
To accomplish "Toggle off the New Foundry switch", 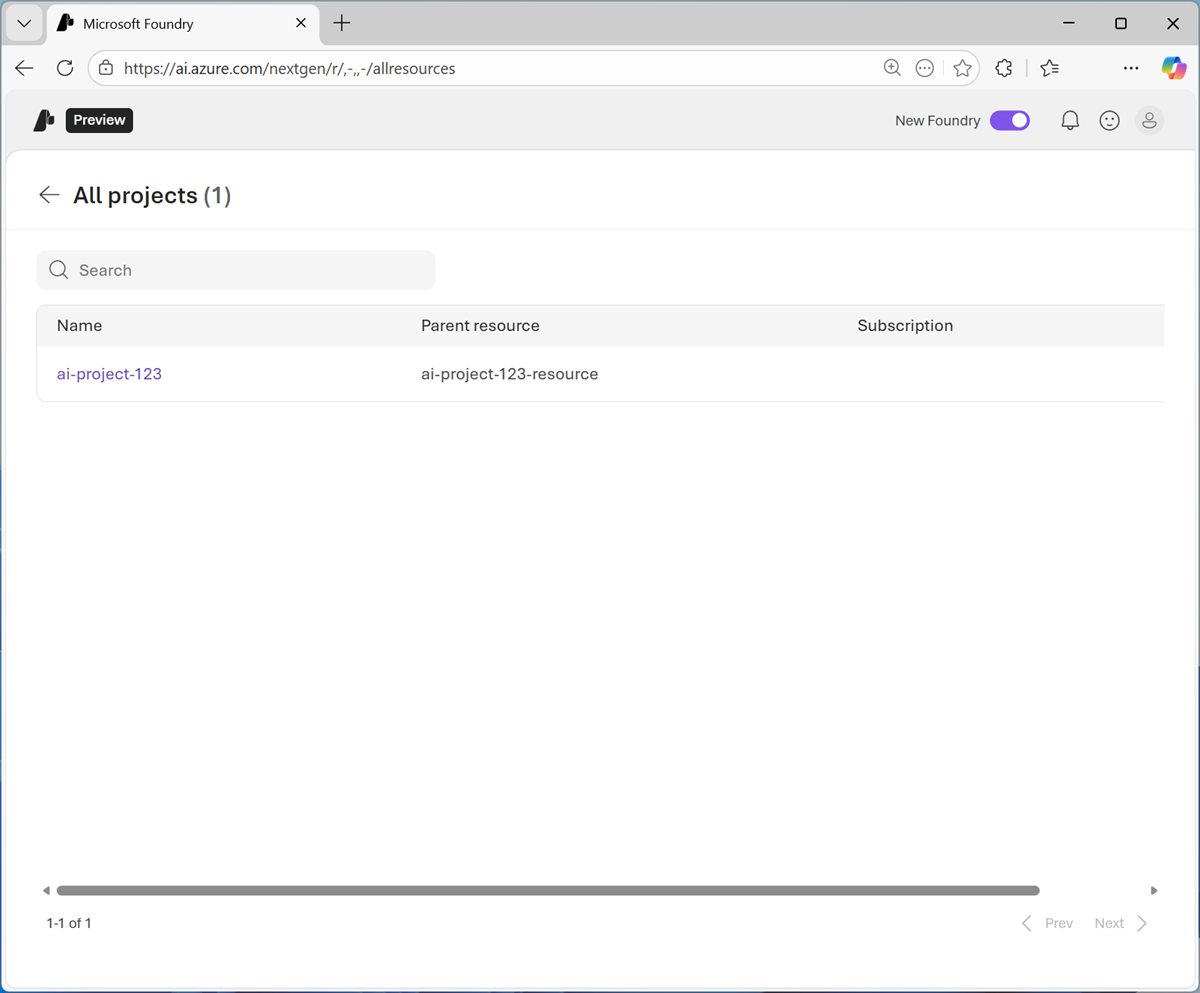I will (1010, 120).
